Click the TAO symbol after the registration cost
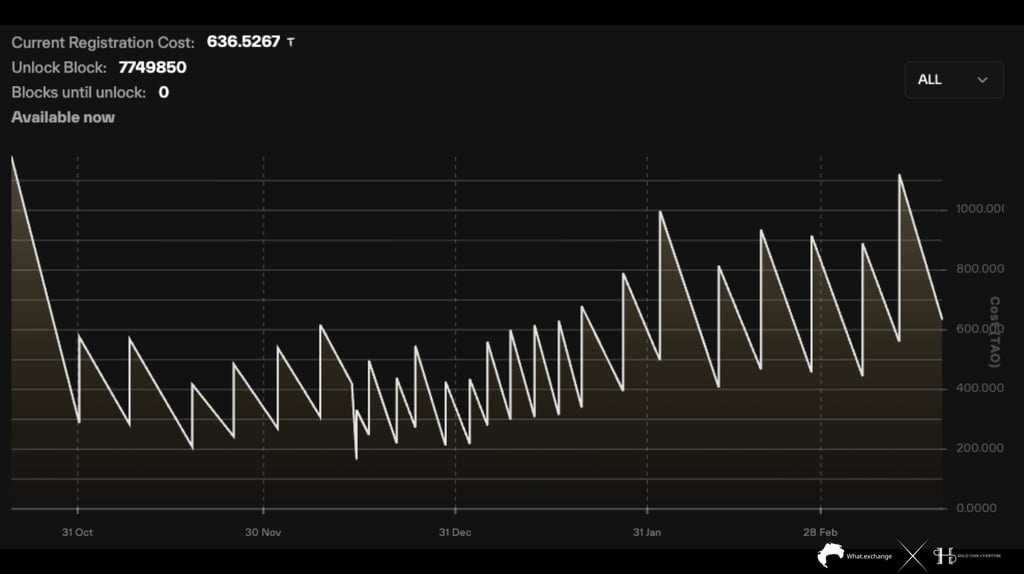Viewport: 1024px width, 574px height. pos(291,42)
